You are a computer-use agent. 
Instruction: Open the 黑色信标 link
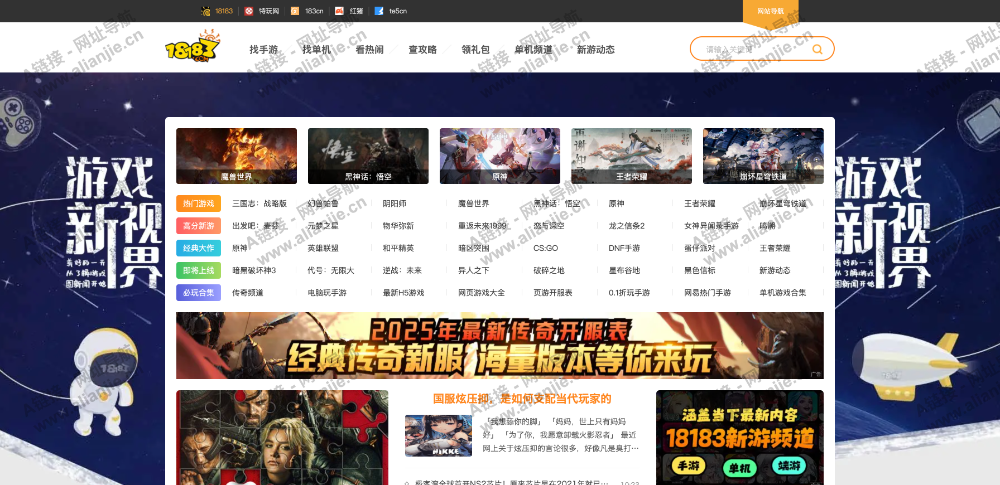coord(700,271)
